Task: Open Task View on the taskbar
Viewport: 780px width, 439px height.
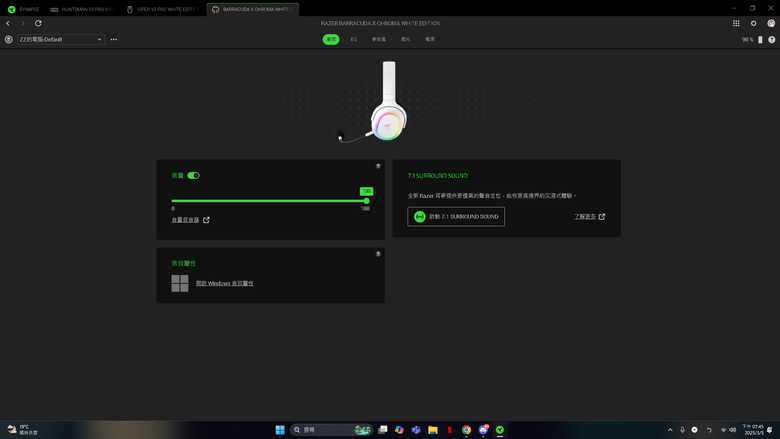Action: (383, 430)
